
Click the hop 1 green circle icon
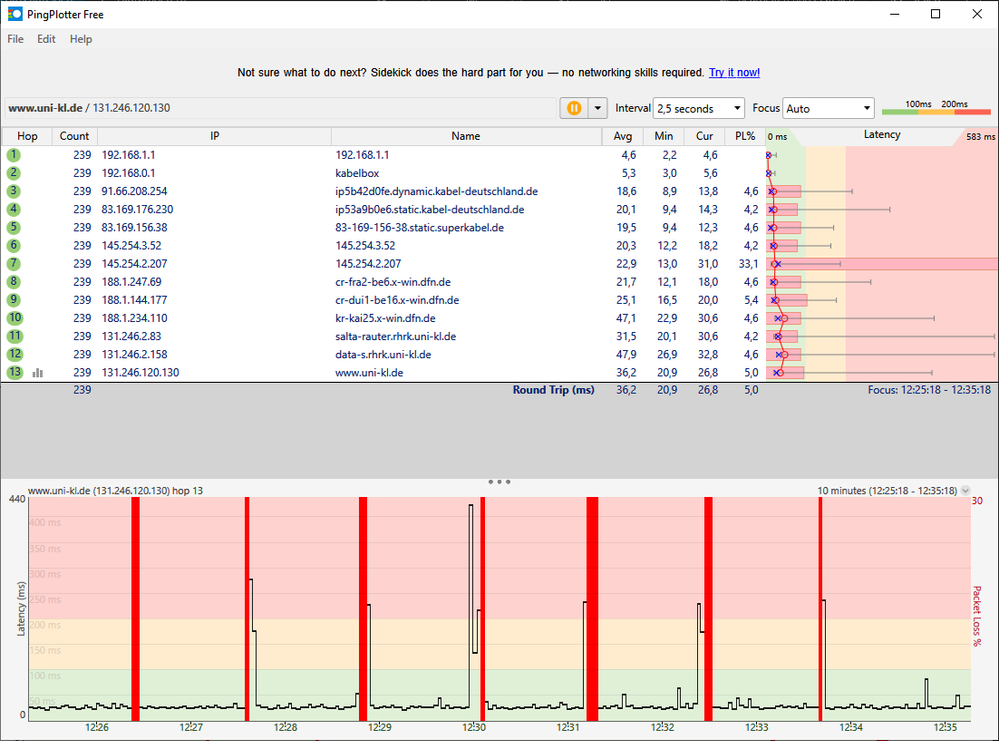tap(13, 155)
